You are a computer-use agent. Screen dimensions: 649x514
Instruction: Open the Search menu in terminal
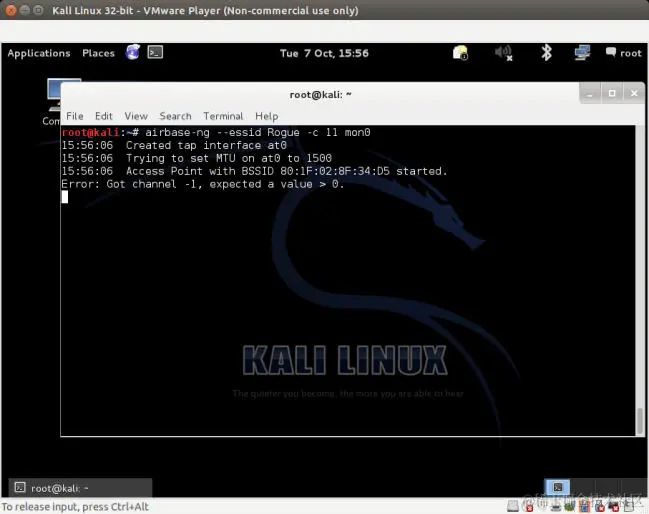pyautogui.click(x=175, y=116)
